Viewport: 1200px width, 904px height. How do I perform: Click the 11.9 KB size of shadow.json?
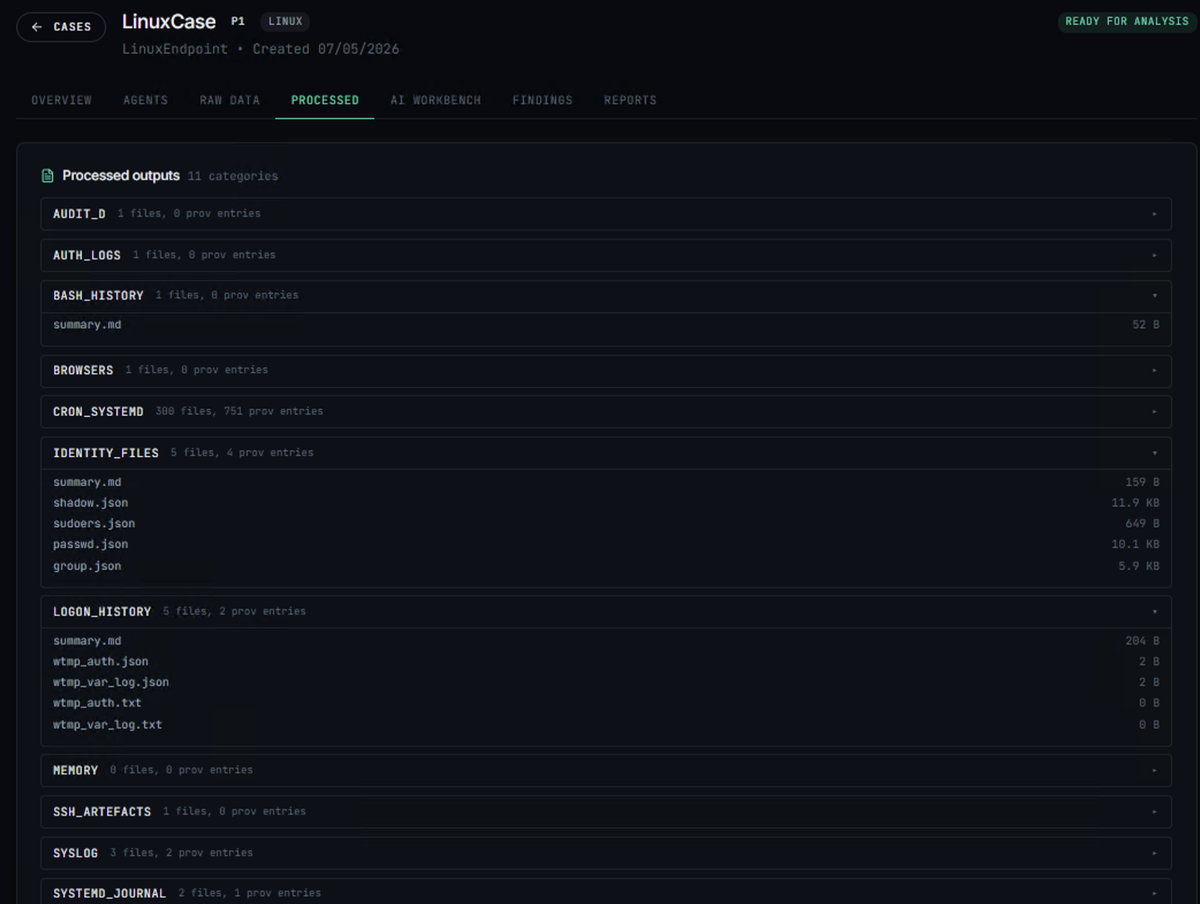point(1135,503)
